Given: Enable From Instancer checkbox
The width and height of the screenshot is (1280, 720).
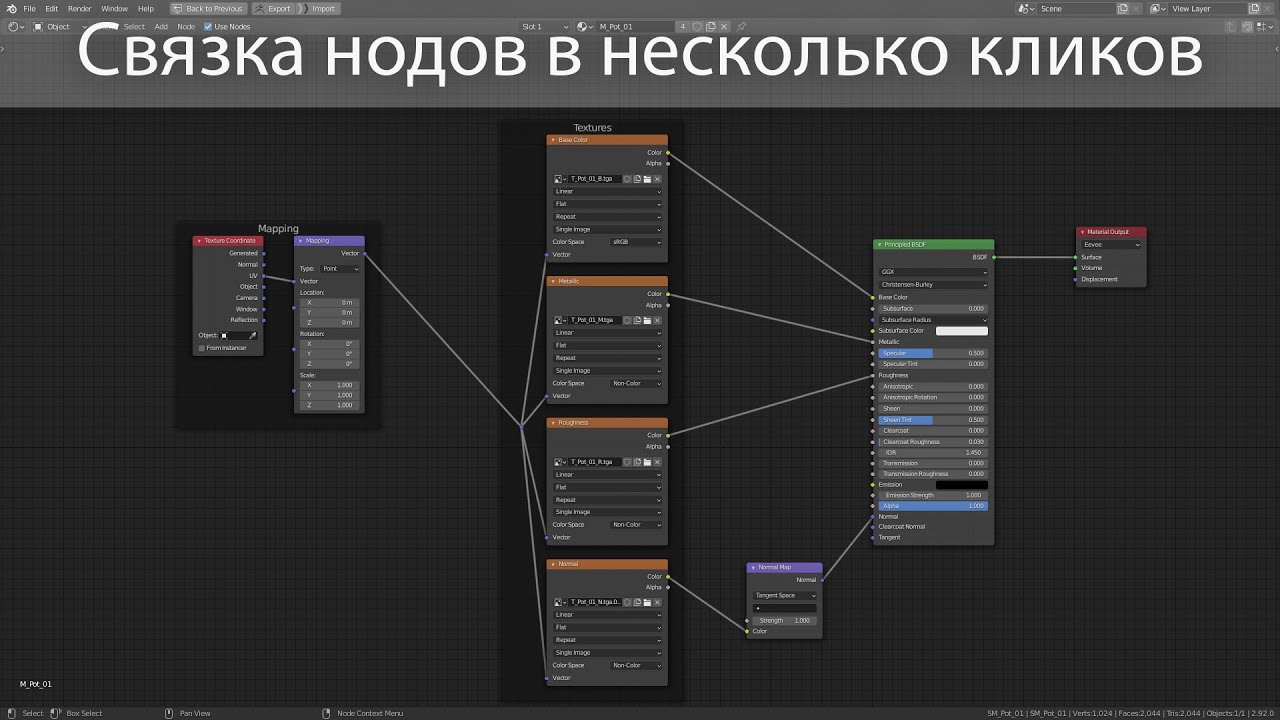Looking at the screenshot, I should click(202, 348).
